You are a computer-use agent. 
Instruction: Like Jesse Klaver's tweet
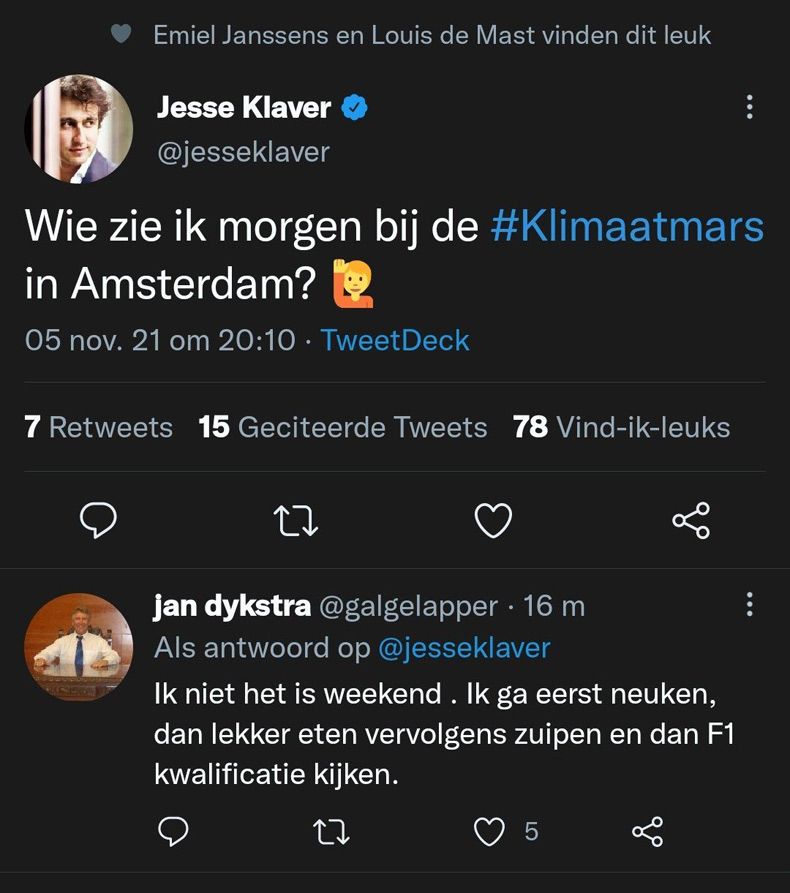[x=492, y=519]
